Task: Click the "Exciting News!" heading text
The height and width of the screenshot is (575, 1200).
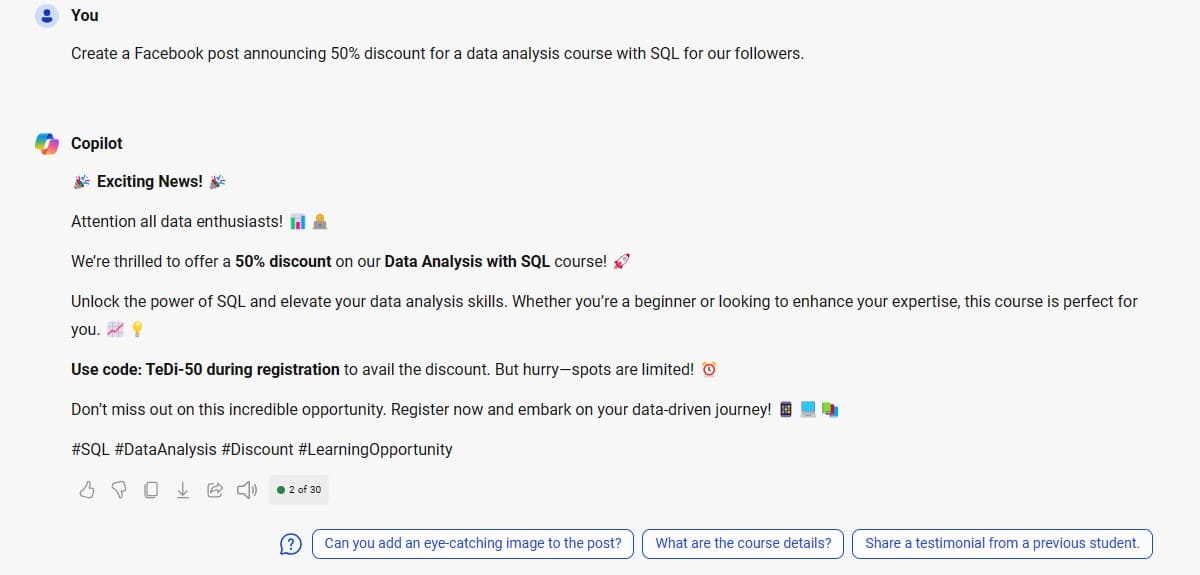Action: [x=149, y=181]
